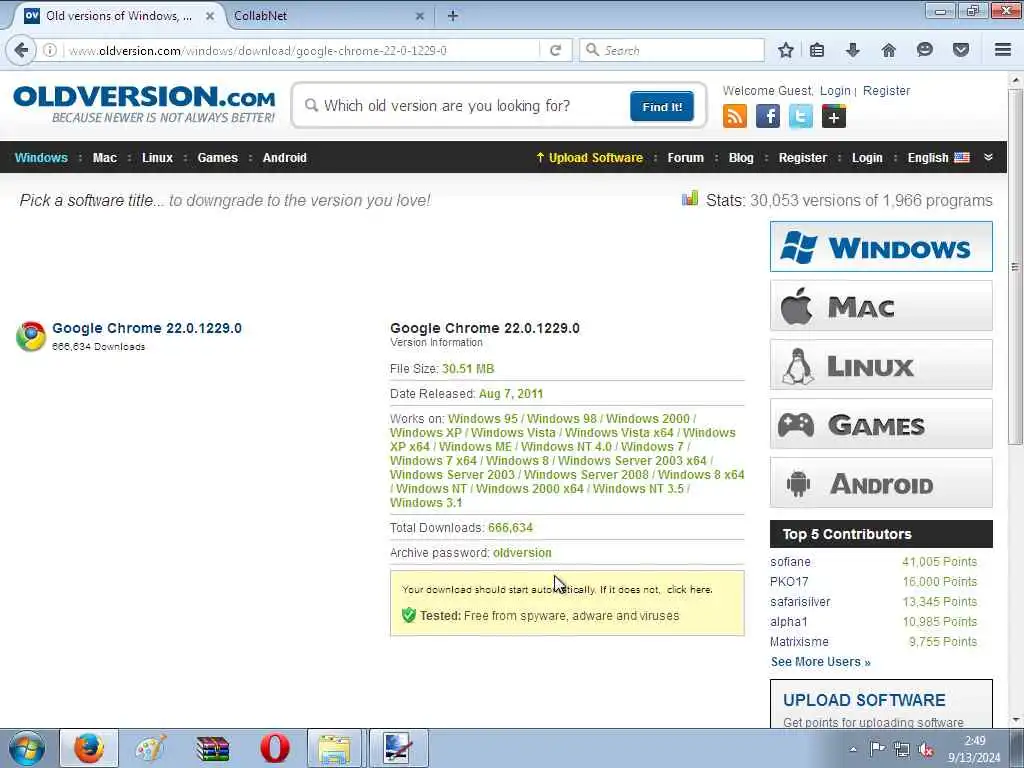Image resolution: width=1024 pixels, height=768 pixels.
Task: Select the big LINUX sidebar button
Action: (x=881, y=364)
